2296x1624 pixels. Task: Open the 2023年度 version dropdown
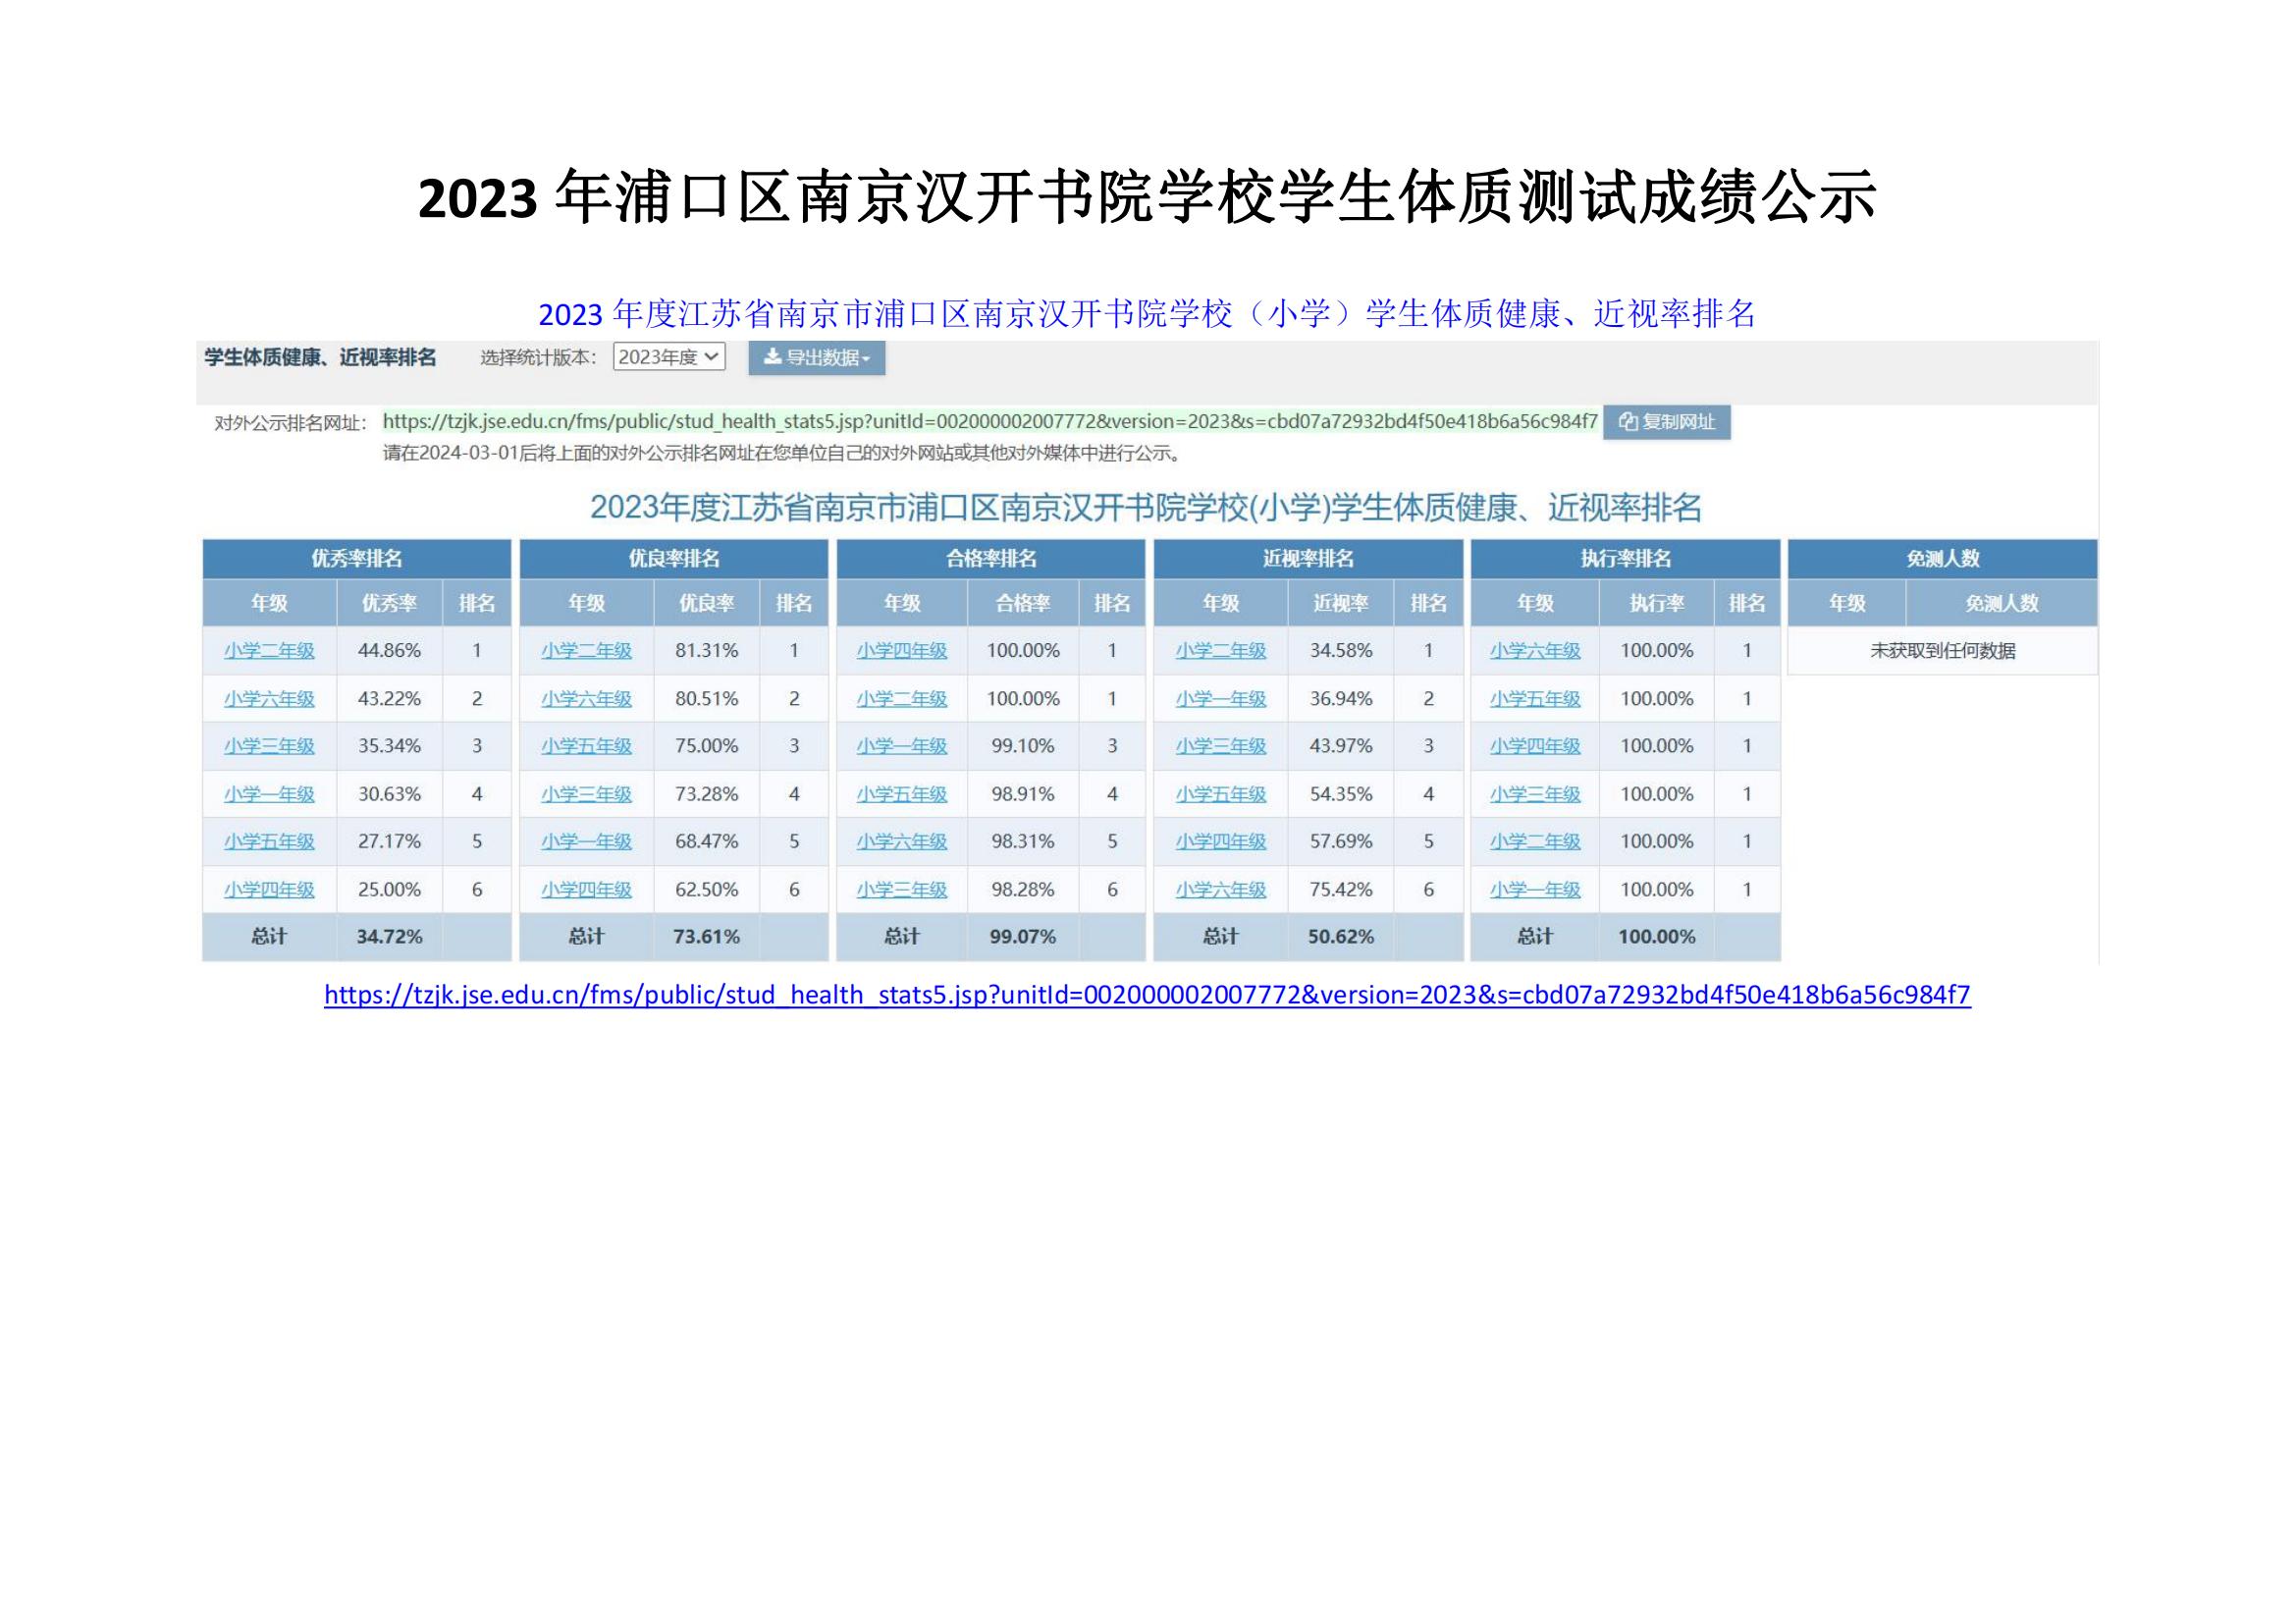point(669,357)
